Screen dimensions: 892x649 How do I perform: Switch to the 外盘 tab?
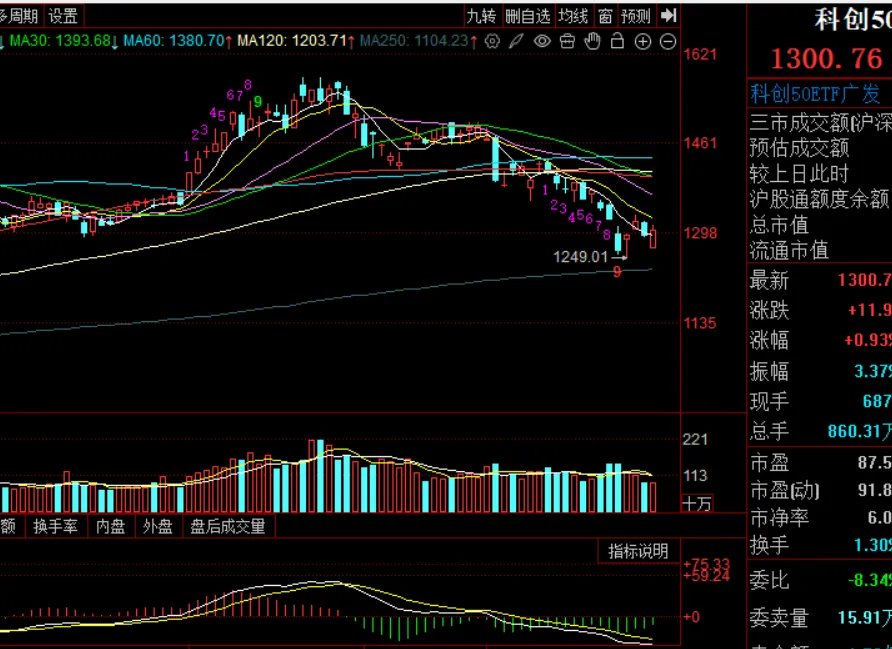[158, 526]
